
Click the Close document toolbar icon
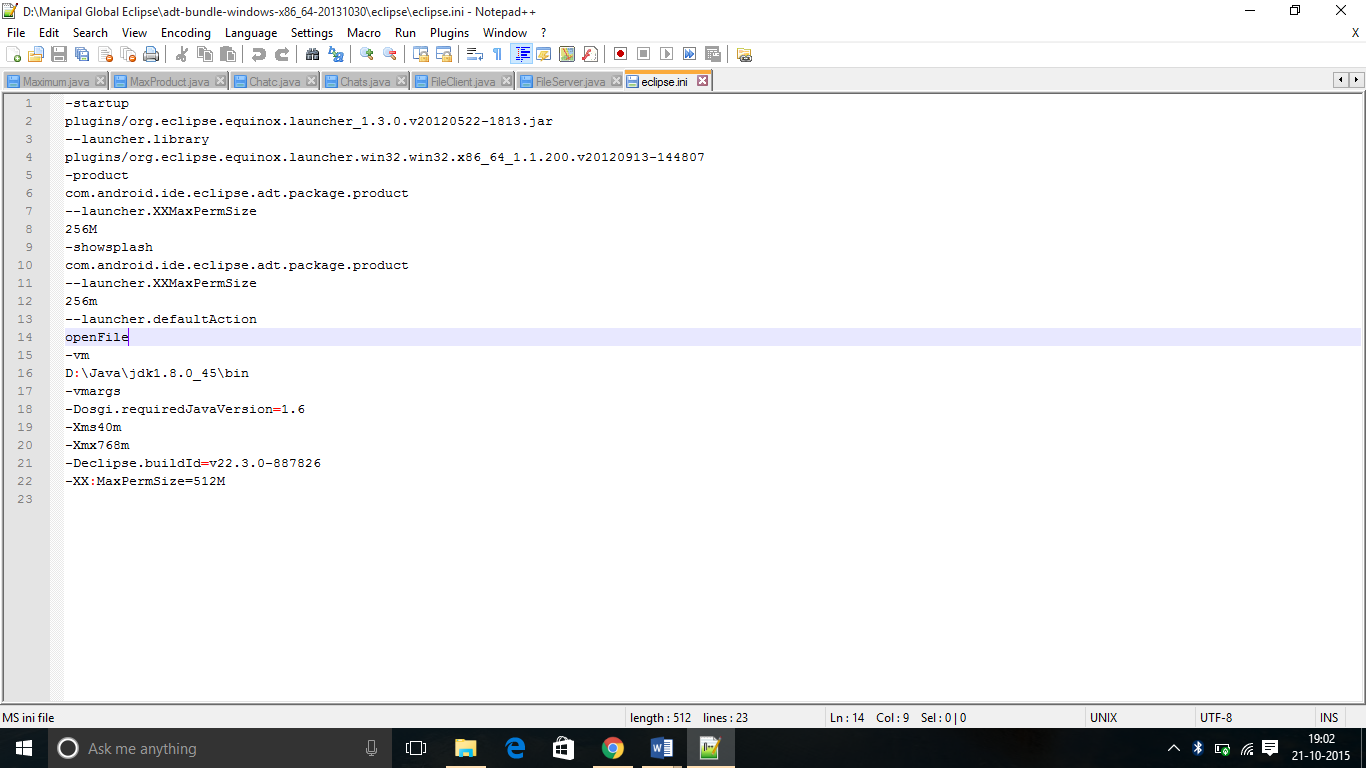[105, 54]
